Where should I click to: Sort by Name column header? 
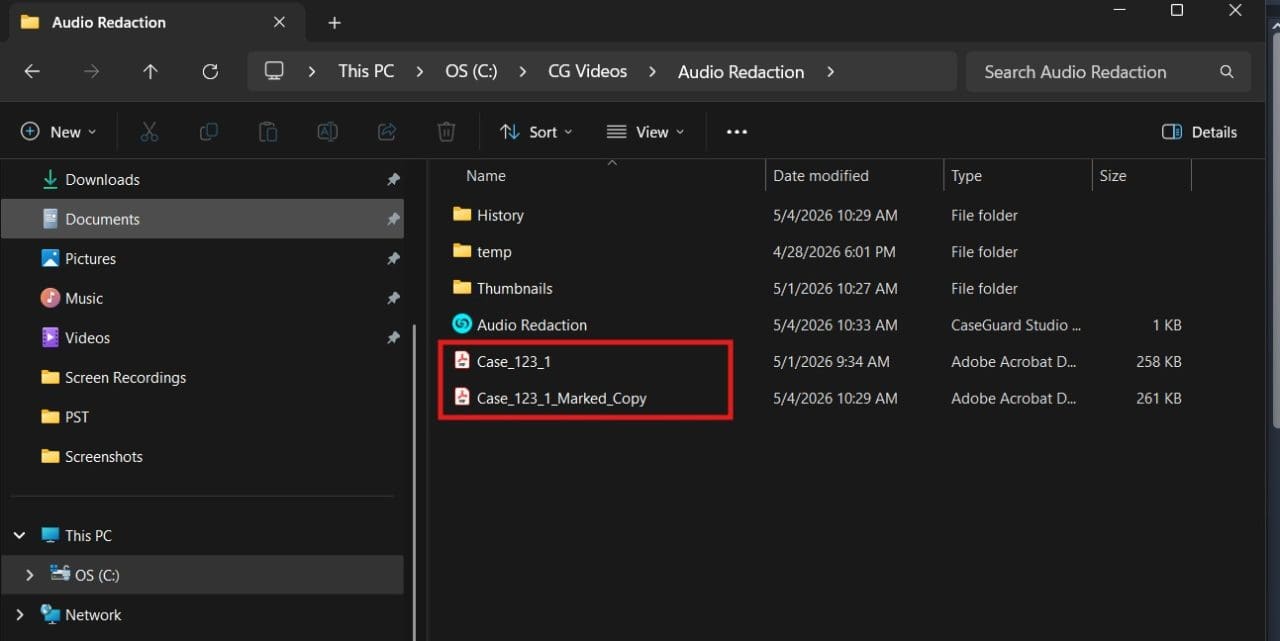485,176
